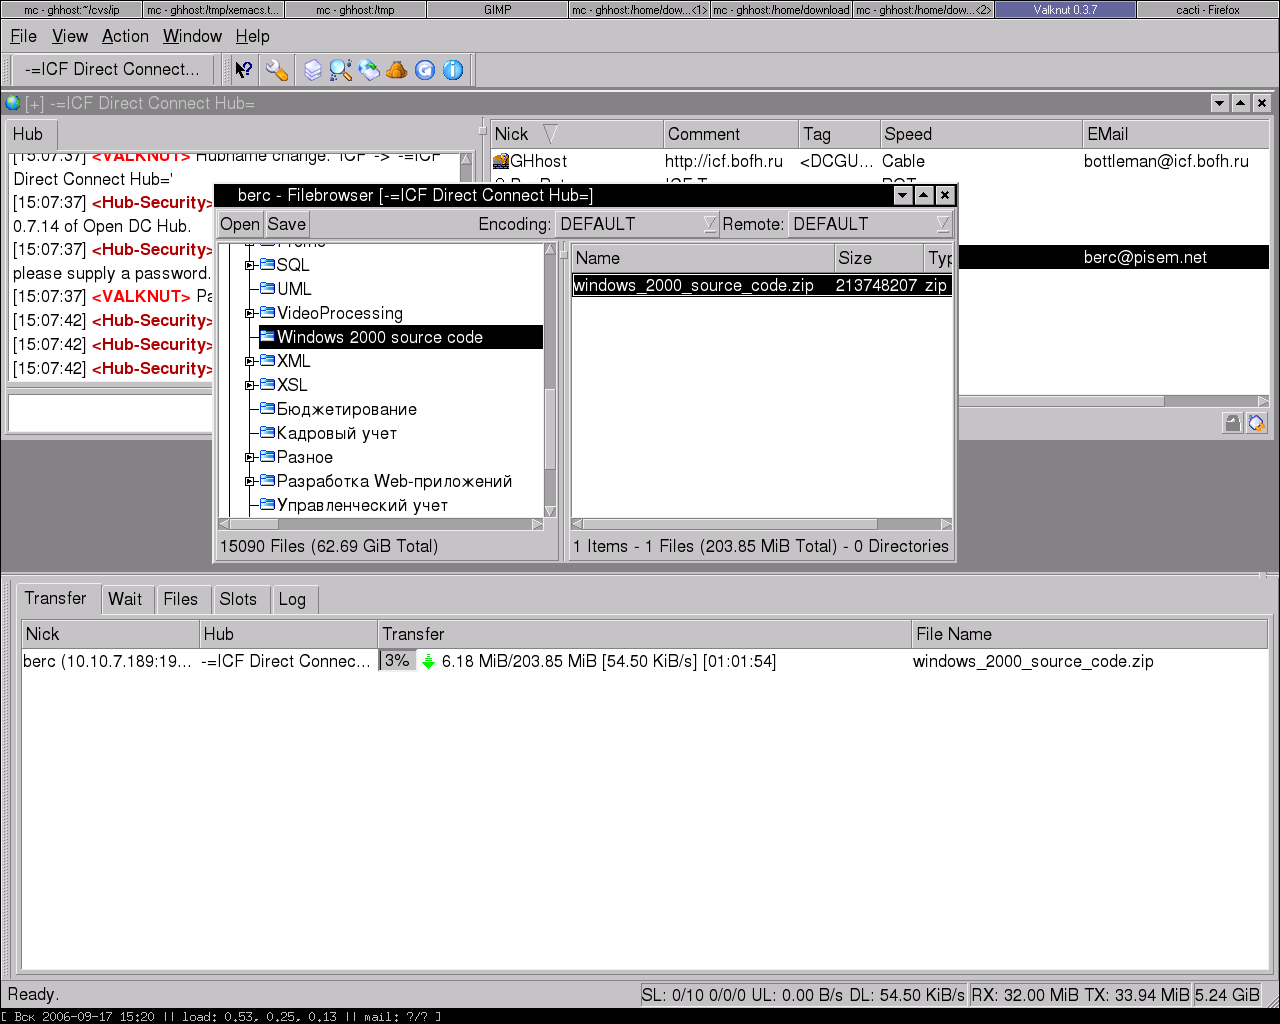Open the Remote DEFAULT dropdown
Viewport: 1280px width, 1024px height.
pos(870,224)
